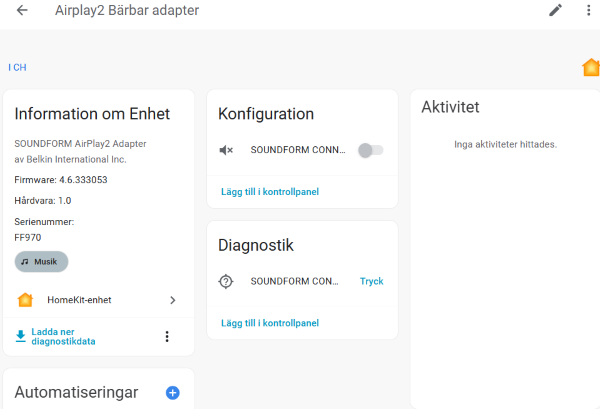Open the I CH breadcrumb link
Viewport: 600px width, 409px height.
click(17, 68)
